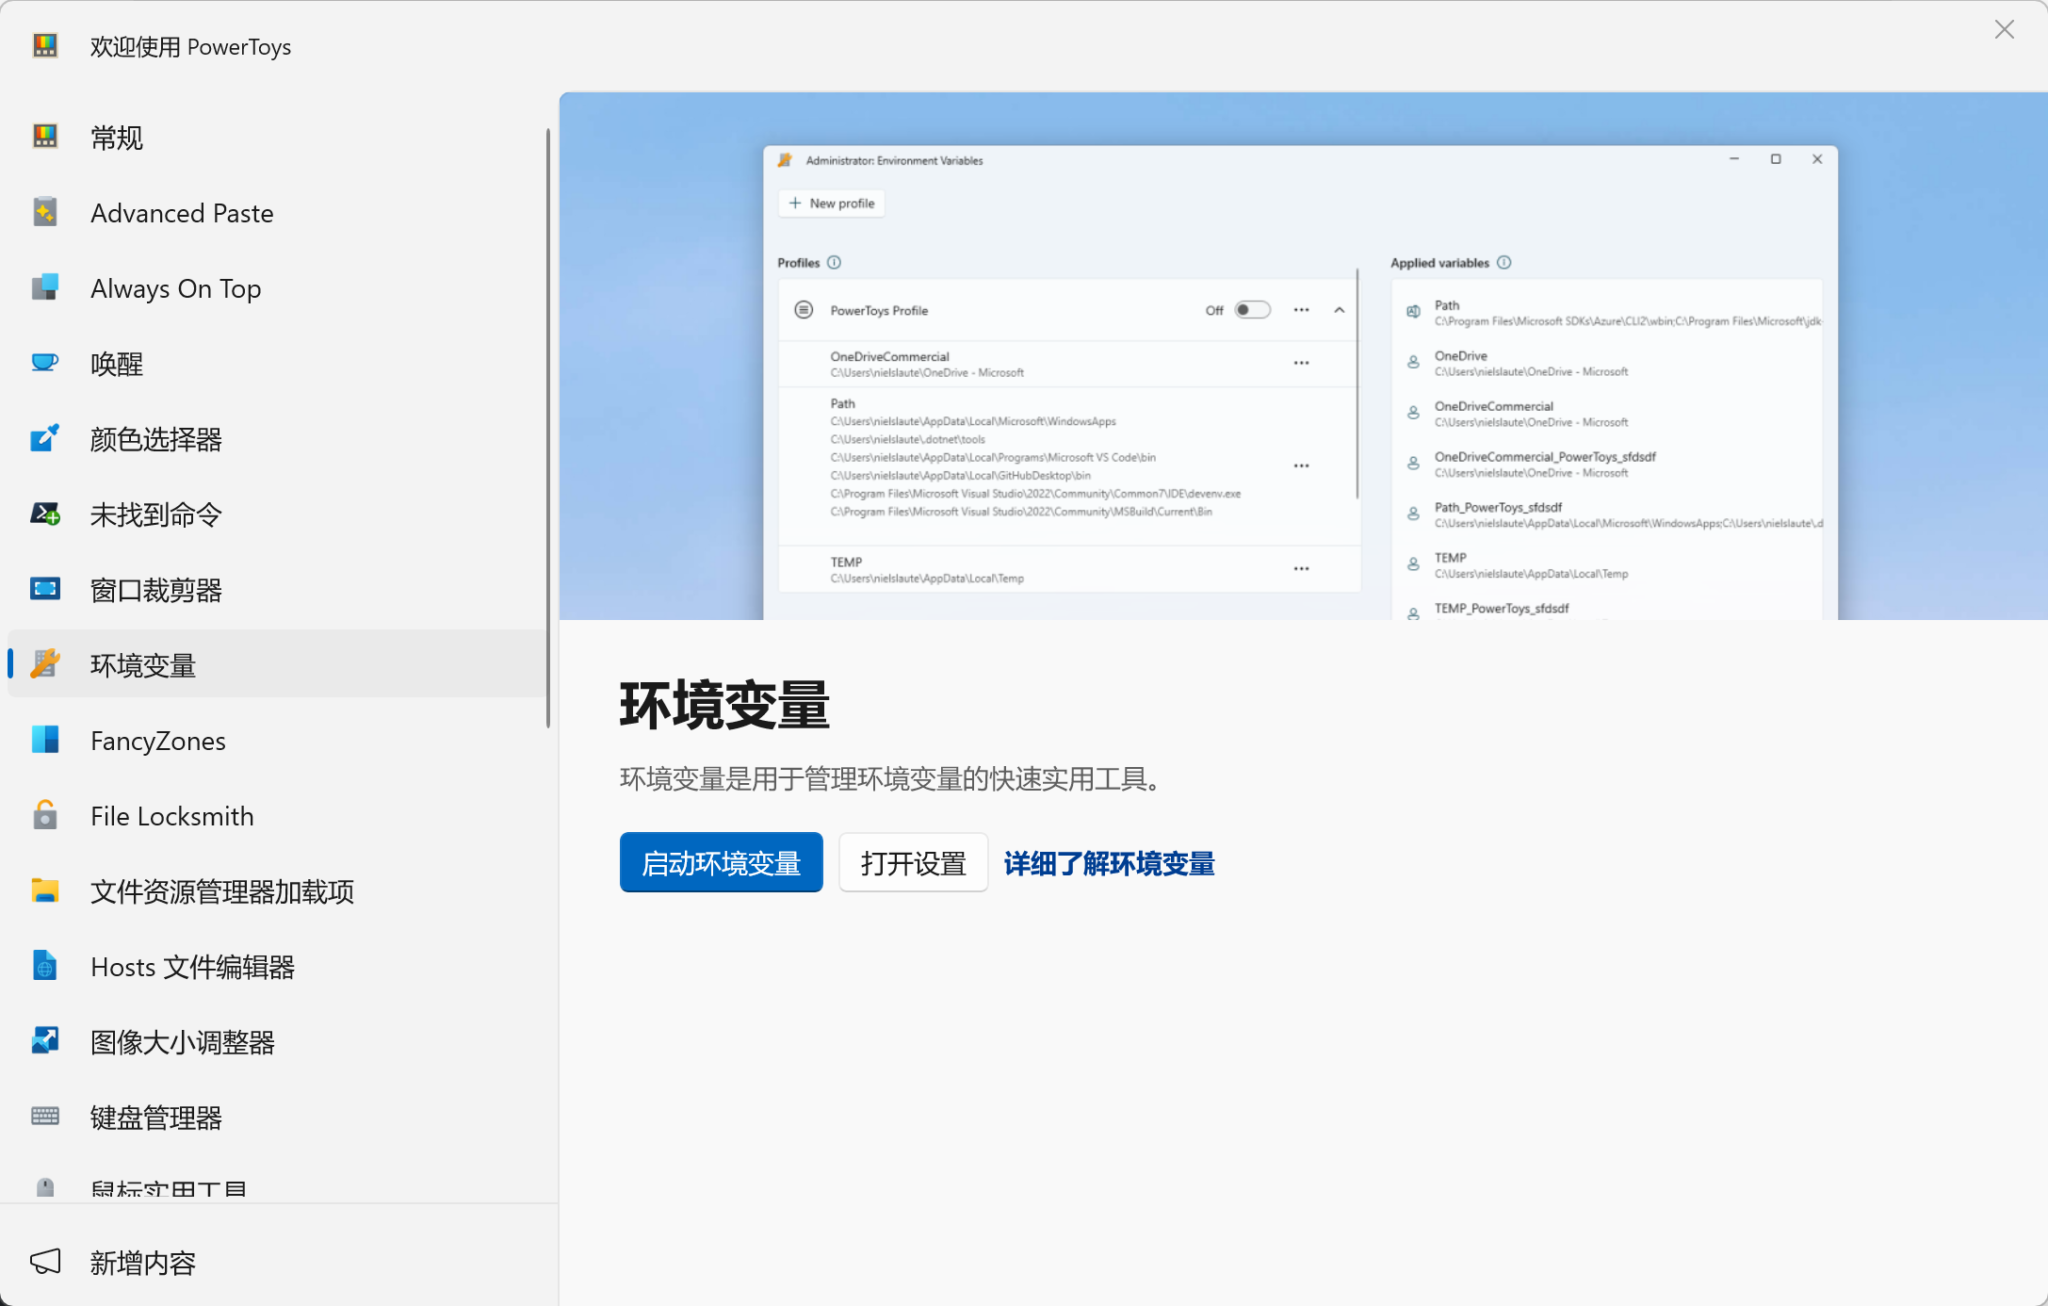The image size is (2048, 1306).
Task: Select 图像大小调整器 (Image Resizer)
Action: click(184, 1041)
